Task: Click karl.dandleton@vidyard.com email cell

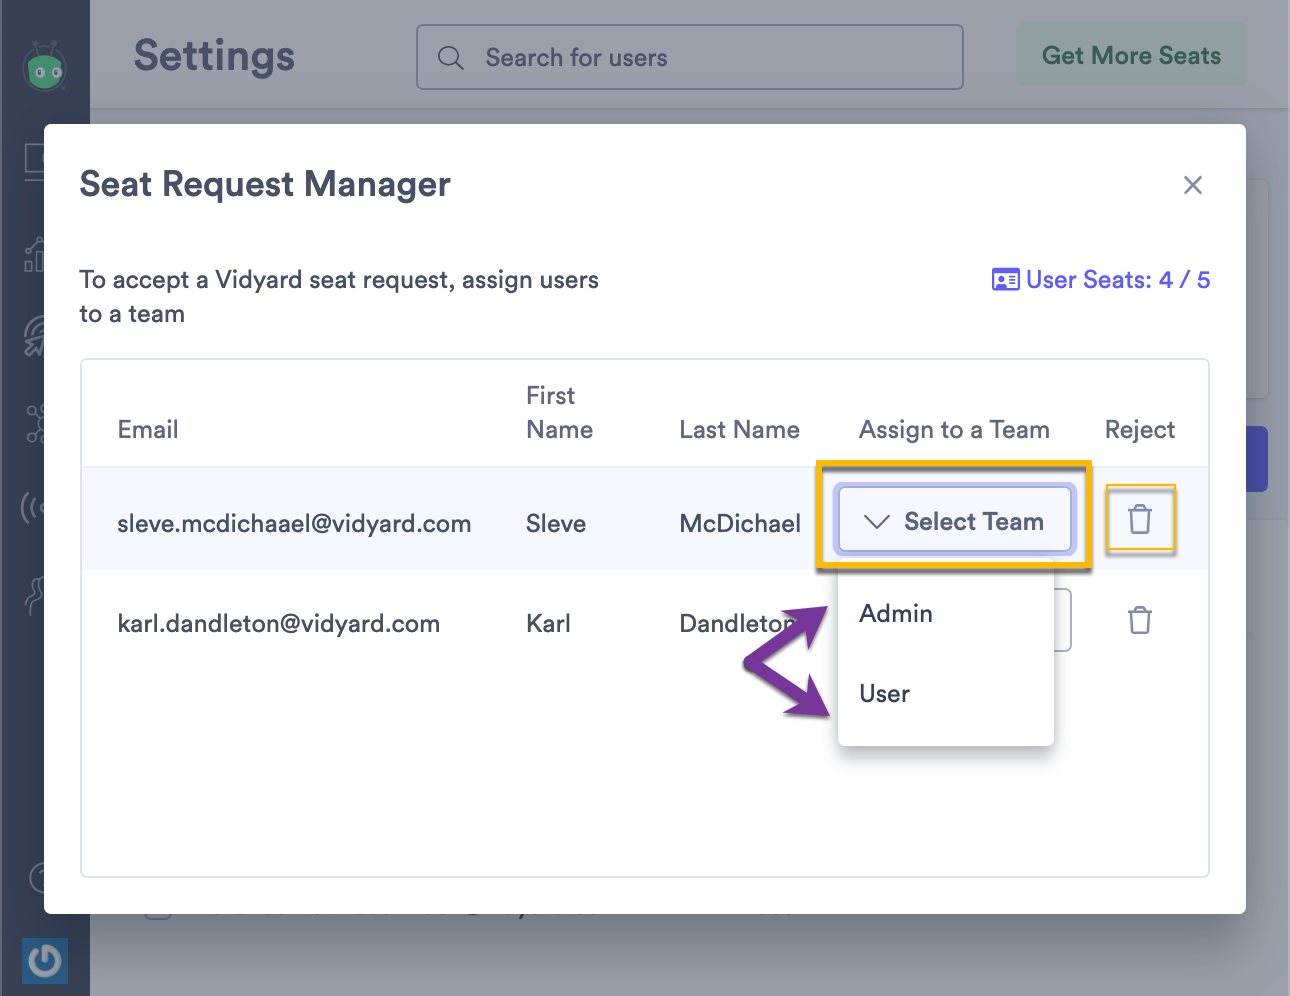Action: coord(279,623)
